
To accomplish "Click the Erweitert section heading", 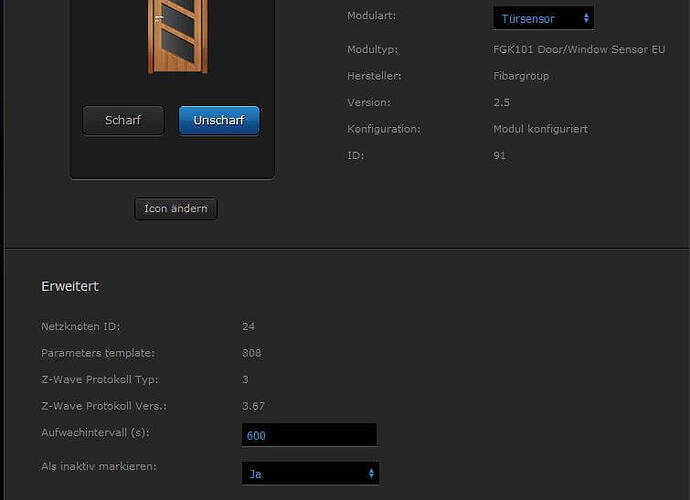I will (70, 286).
